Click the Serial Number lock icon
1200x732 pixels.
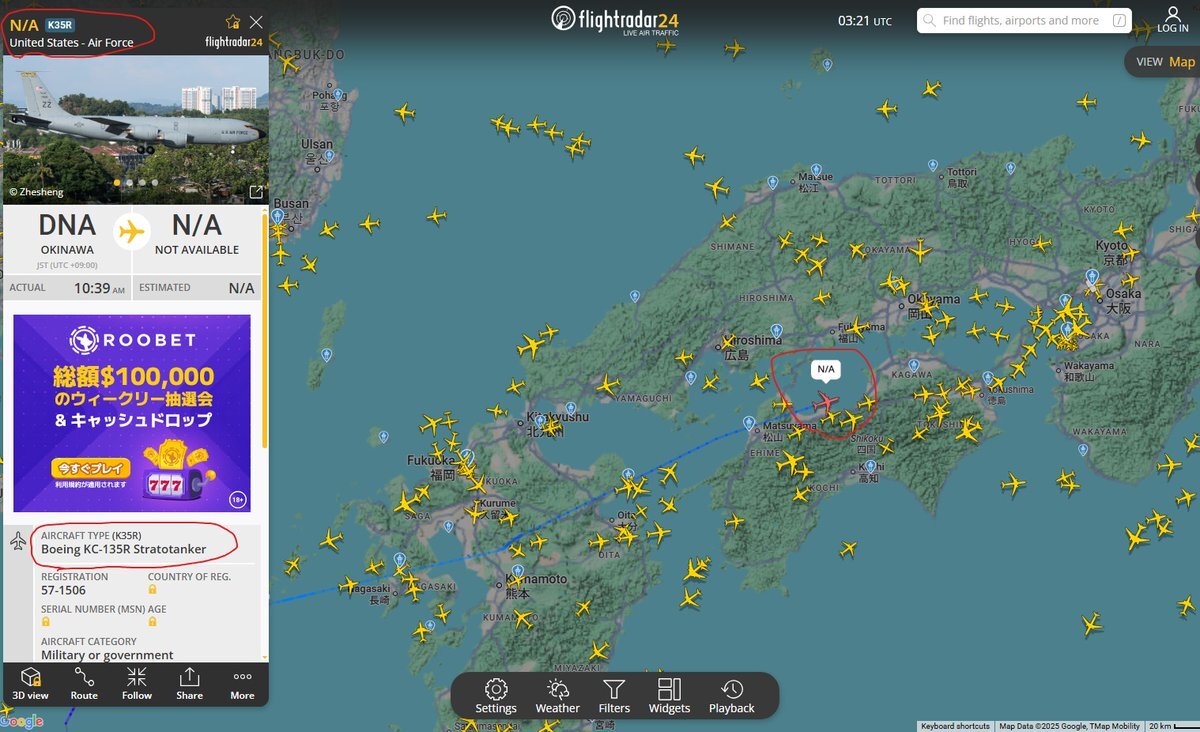point(46,622)
